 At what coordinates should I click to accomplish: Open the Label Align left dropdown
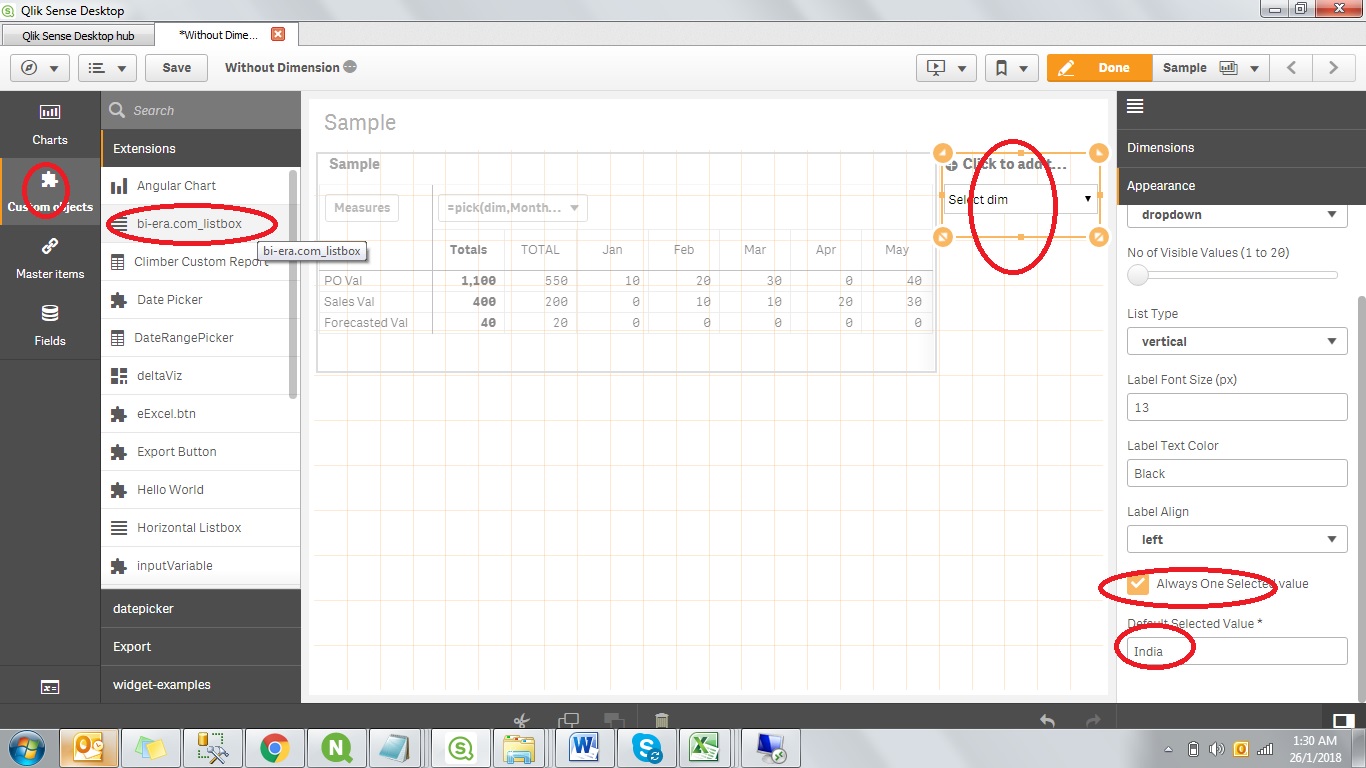[1237, 539]
